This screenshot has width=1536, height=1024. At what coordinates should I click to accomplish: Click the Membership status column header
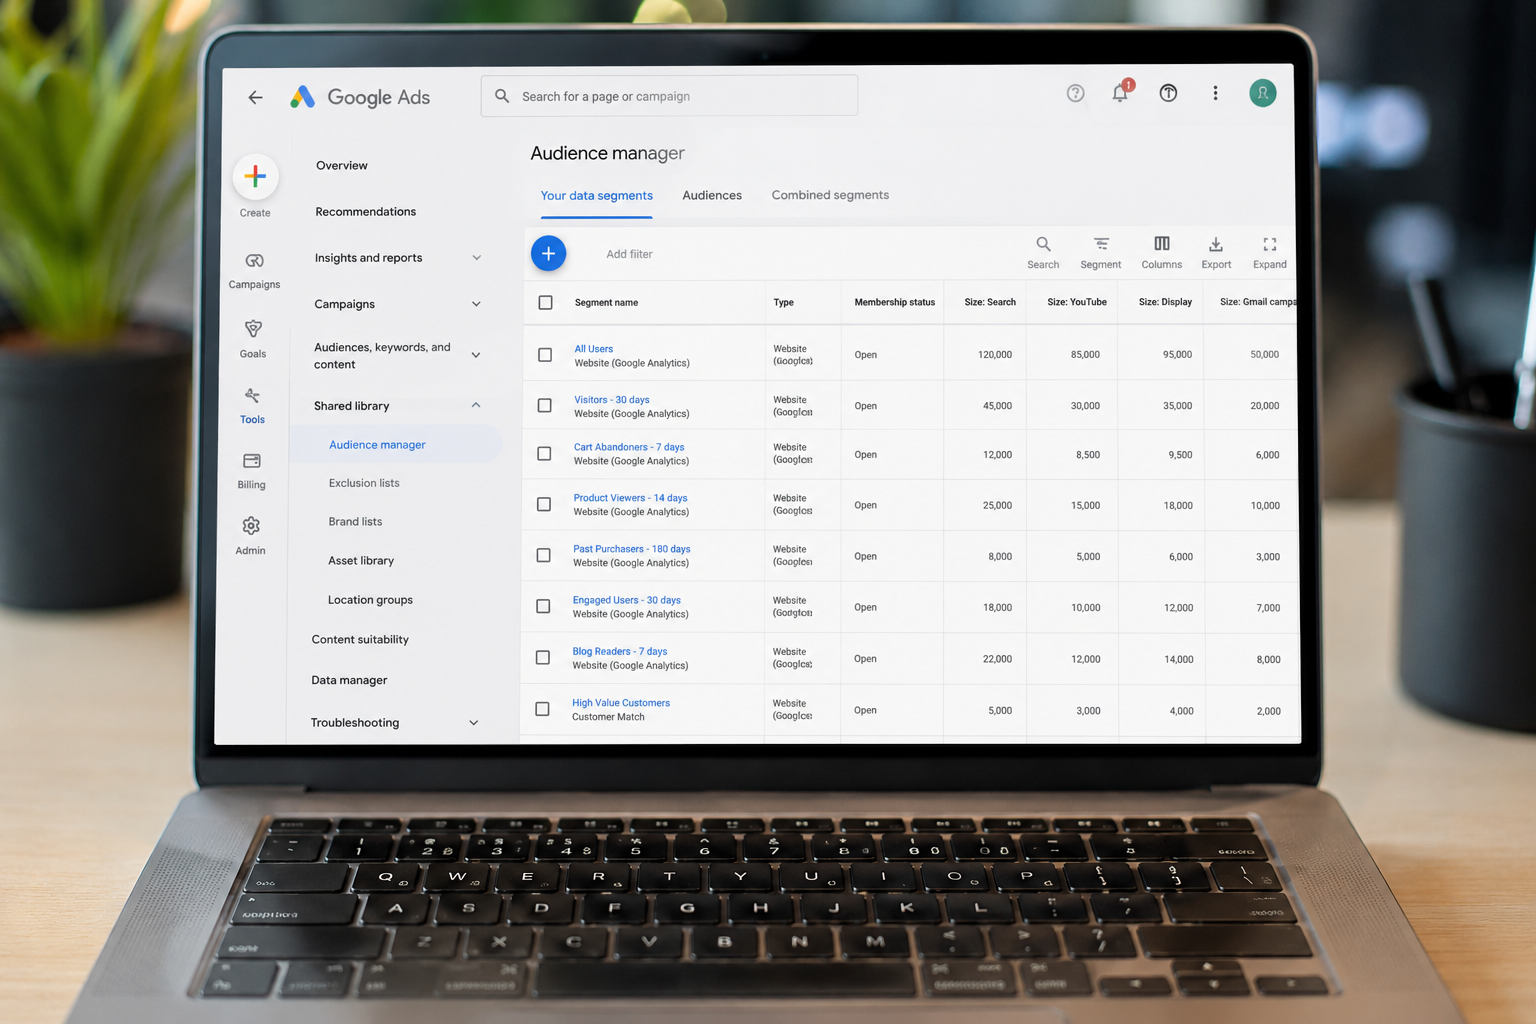(x=894, y=302)
